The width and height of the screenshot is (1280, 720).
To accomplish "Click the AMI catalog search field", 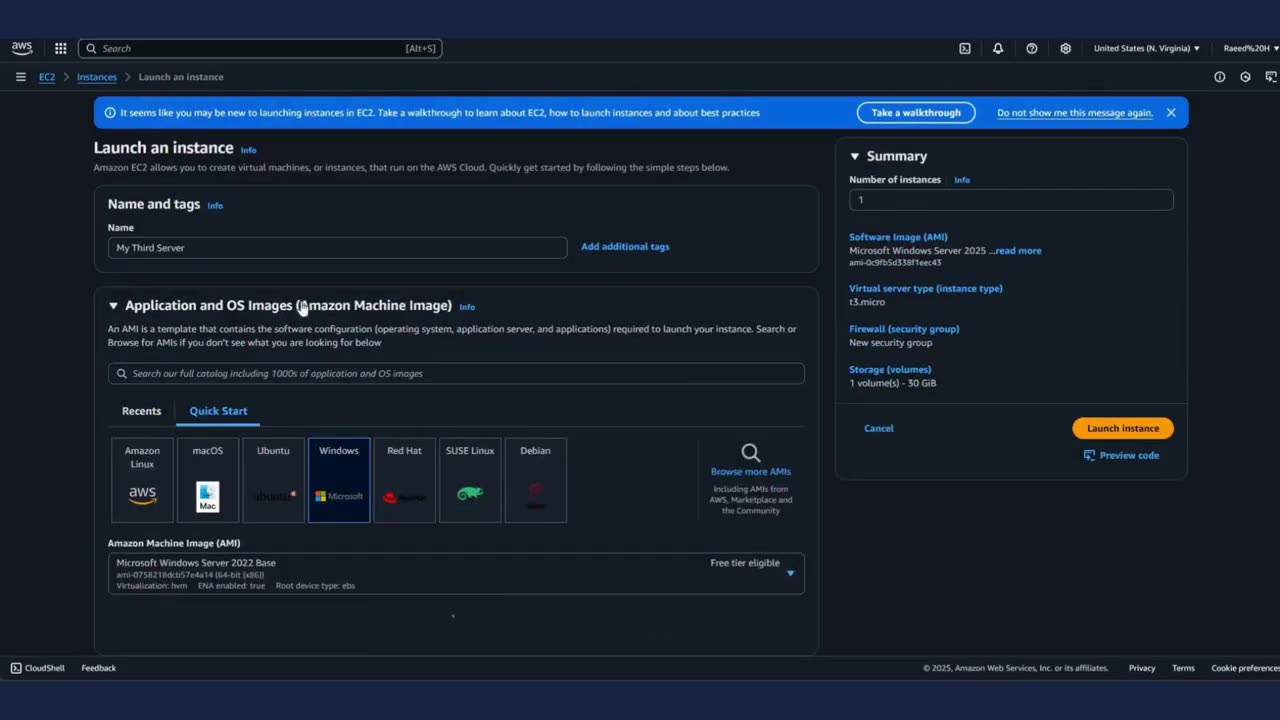I will 456,373.
